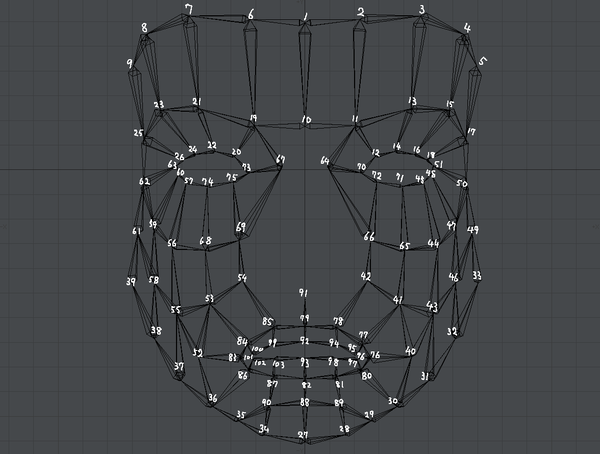600x454 pixels.
Task: Select the bone joint numbered 39
Action: (131, 281)
